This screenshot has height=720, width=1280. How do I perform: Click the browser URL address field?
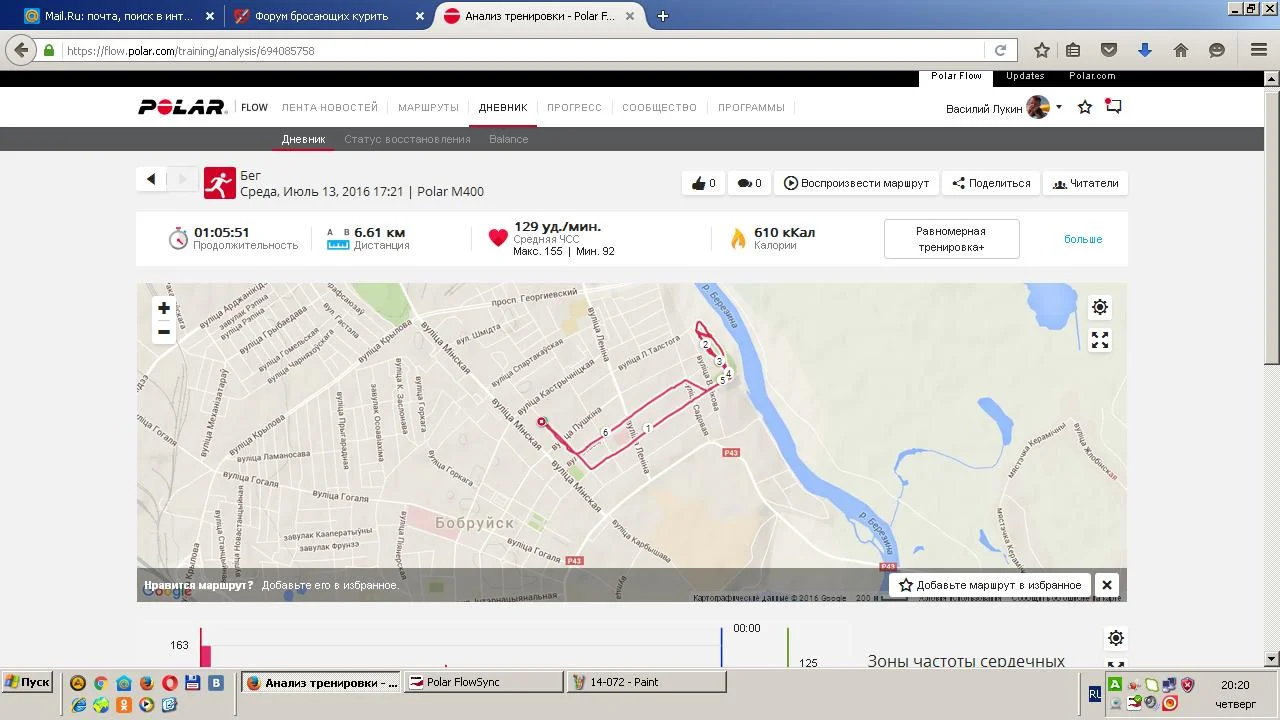520,50
